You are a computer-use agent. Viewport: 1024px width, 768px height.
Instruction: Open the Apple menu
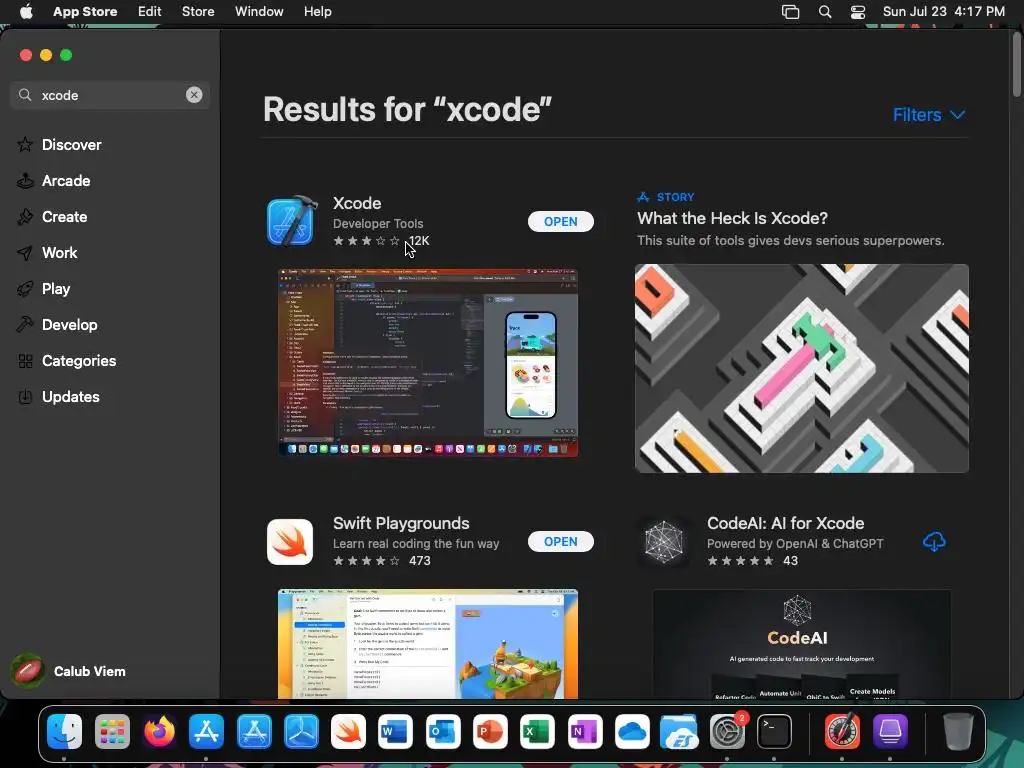tap(26, 12)
